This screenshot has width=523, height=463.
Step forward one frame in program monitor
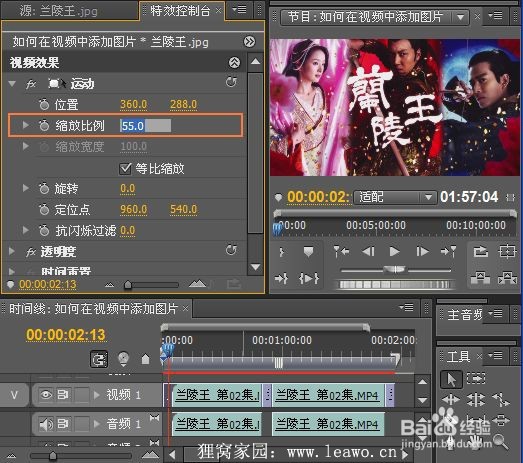pyautogui.click(x=422, y=252)
